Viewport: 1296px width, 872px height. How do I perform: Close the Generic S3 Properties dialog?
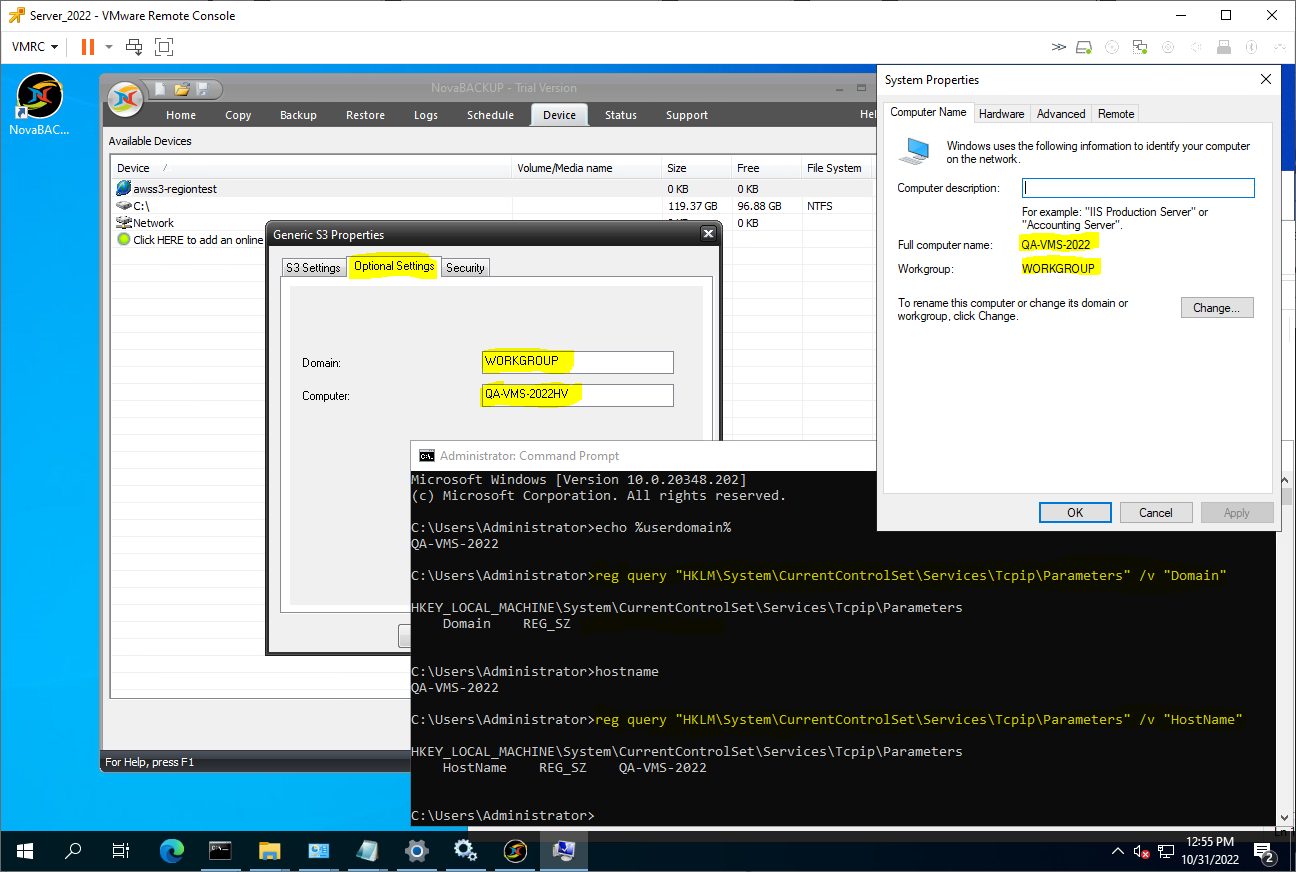[x=708, y=234]
